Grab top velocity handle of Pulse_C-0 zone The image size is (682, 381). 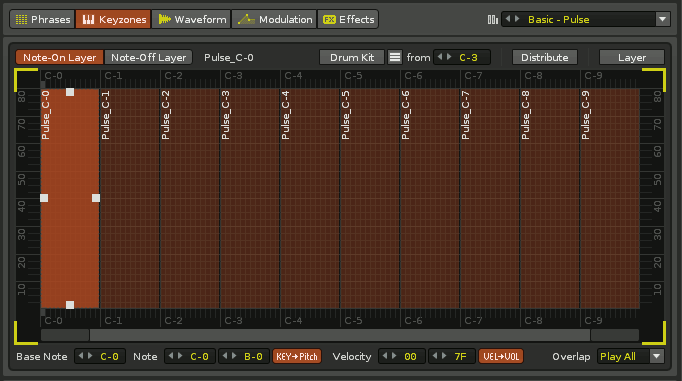click(x=70, y=92)
